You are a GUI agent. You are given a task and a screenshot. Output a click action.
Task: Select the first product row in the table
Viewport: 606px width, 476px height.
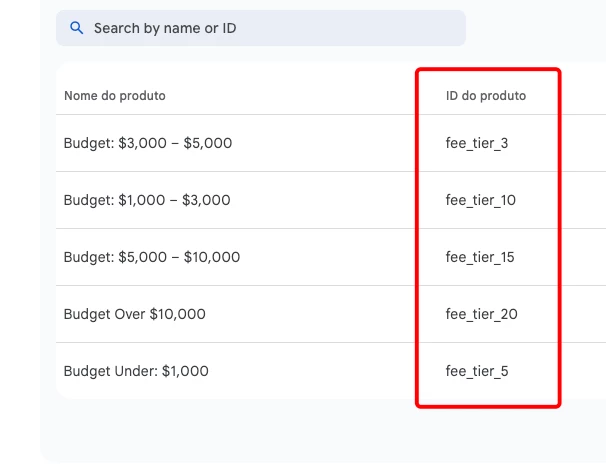[330, 143]
